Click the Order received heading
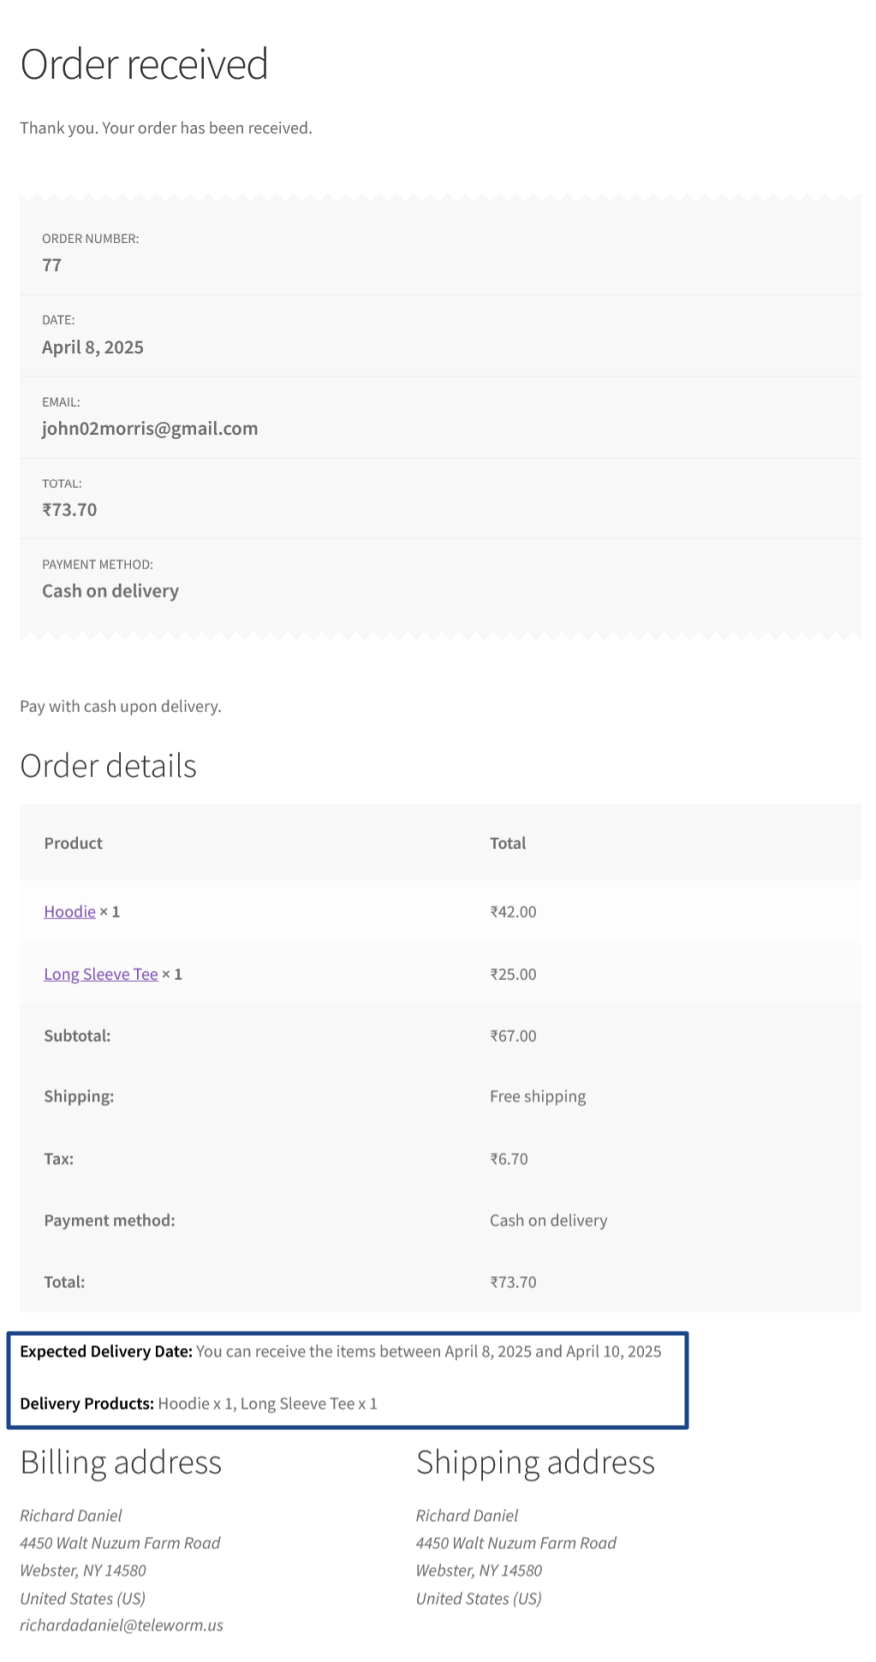This screenshot has width=876, height=1662. (x=144, y=65)
